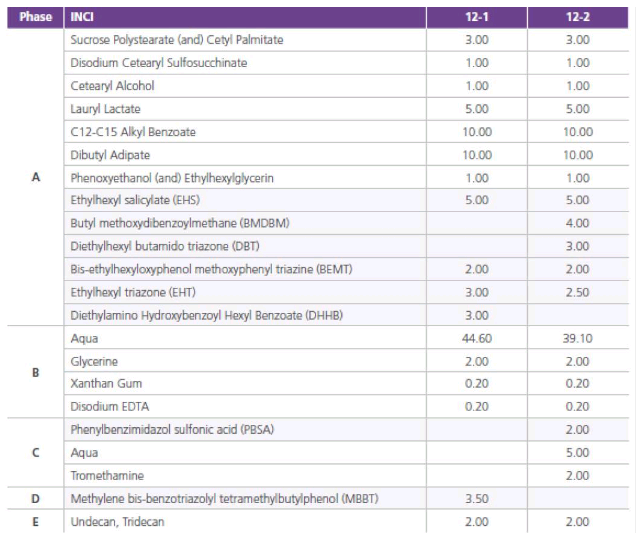Click the BMDBM value 4.00
The image size is (636, 545).
(x=577, y=223)
